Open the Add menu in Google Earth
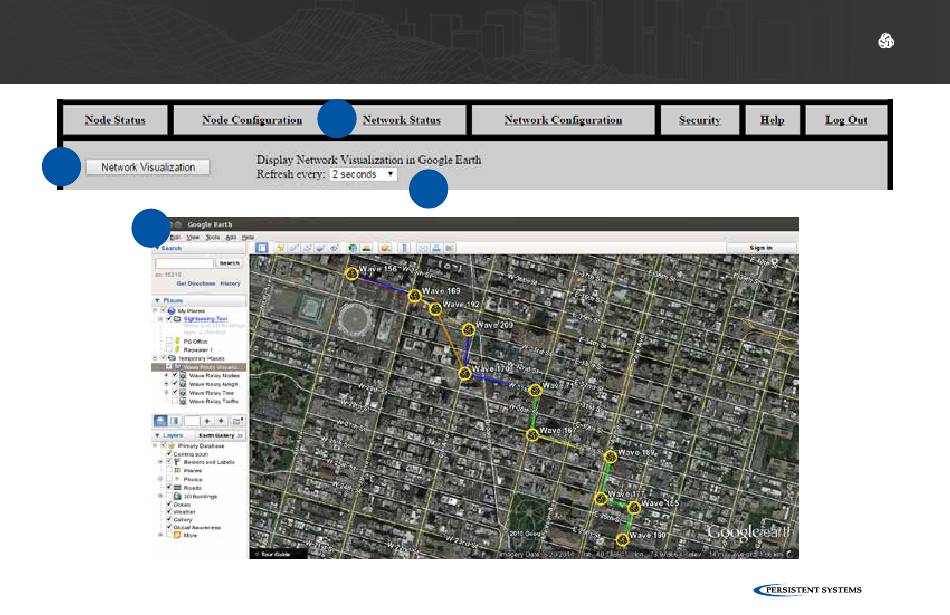 (x=230, y=238)
